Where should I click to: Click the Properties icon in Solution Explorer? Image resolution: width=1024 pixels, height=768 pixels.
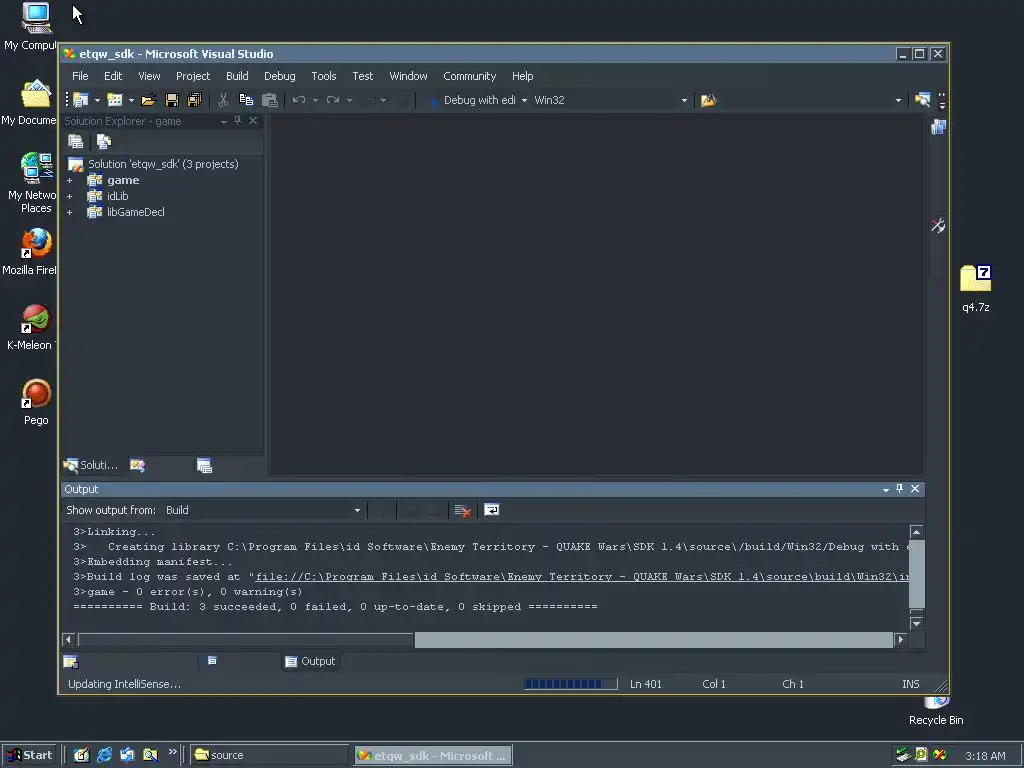(76, 142)
